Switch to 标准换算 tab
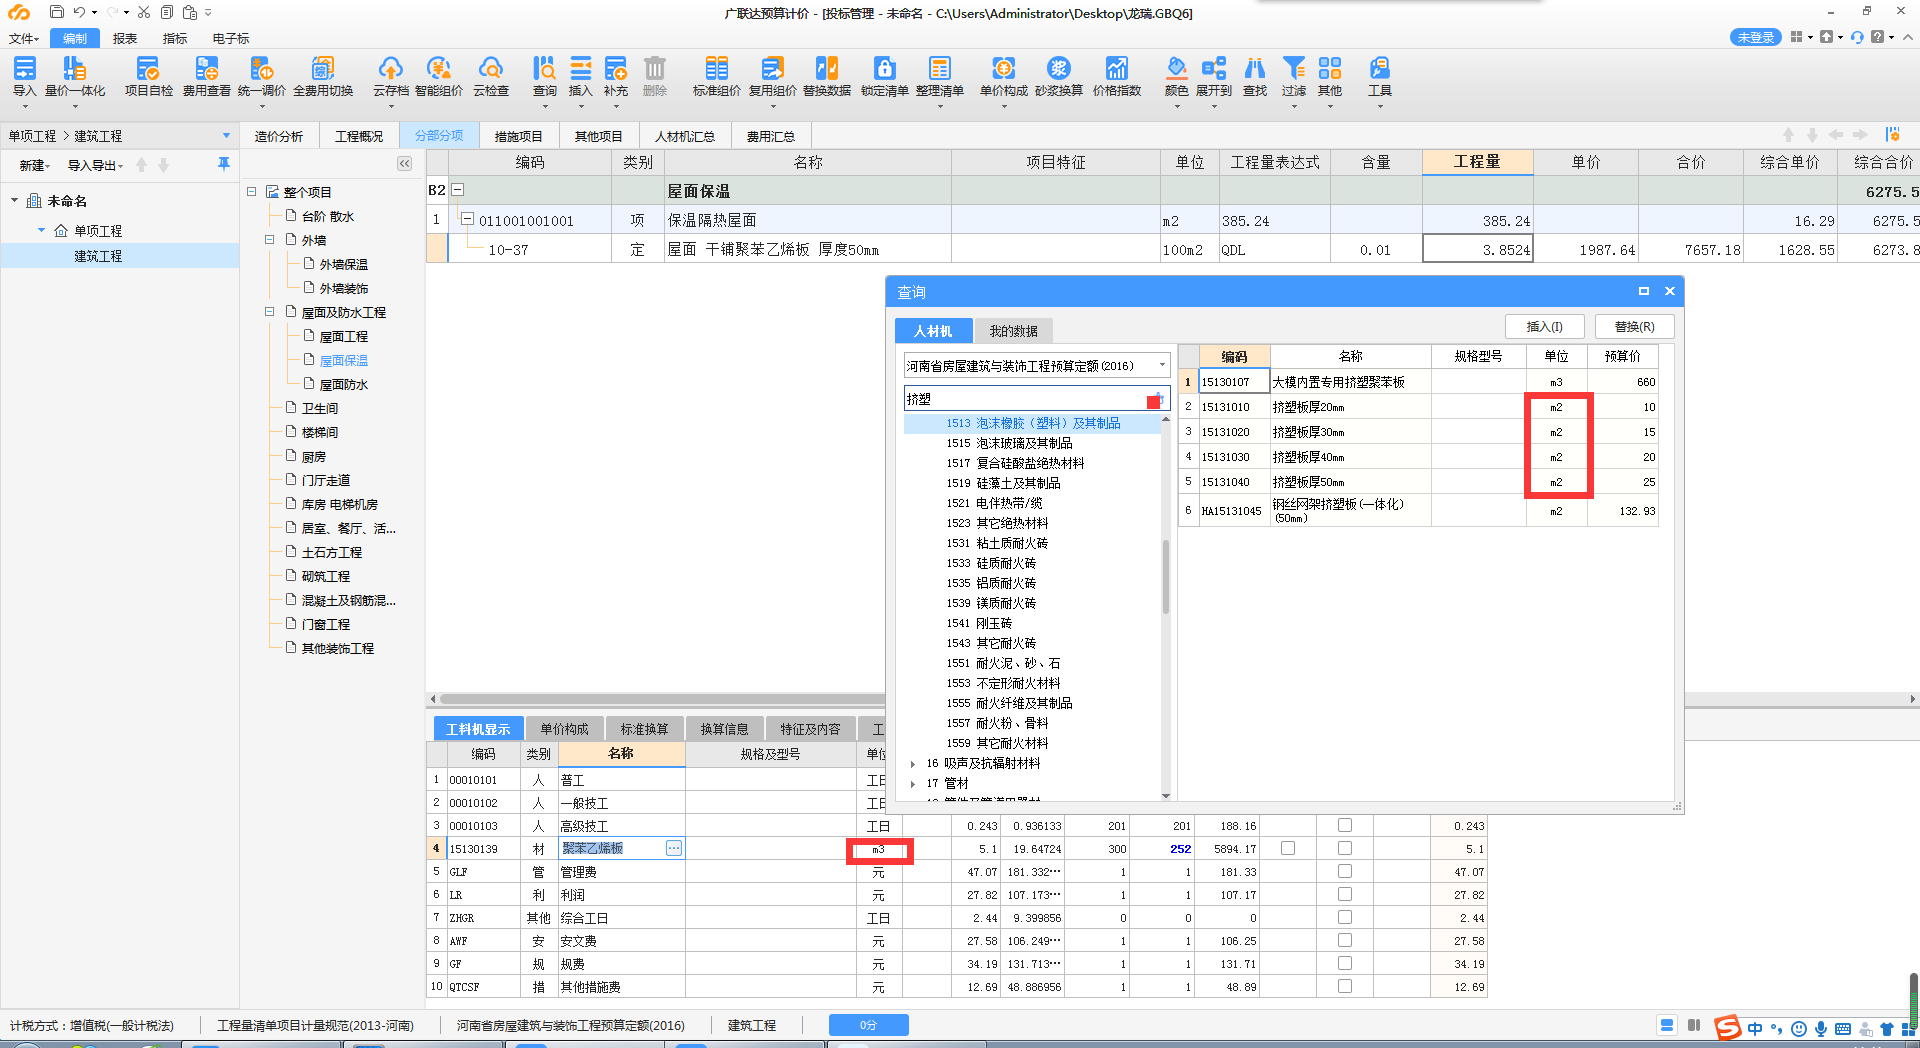Viewport: 1920px width, 1048px height. pos(644,729)
